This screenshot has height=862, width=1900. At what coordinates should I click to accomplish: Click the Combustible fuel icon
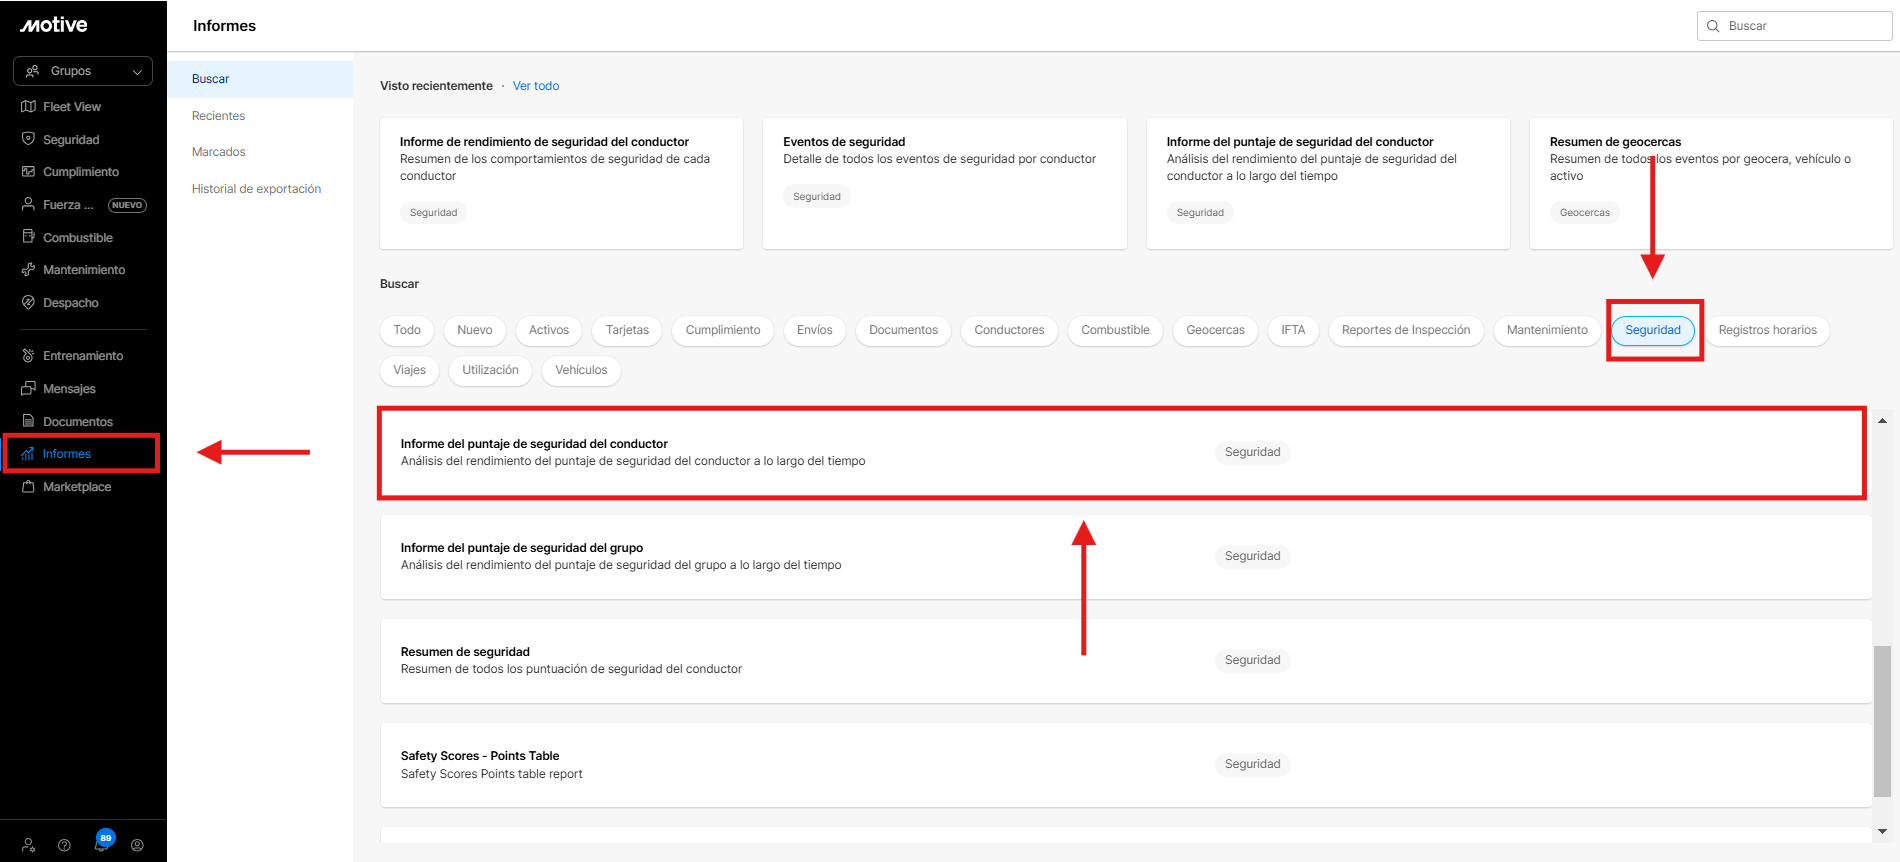tap(28, 237)
